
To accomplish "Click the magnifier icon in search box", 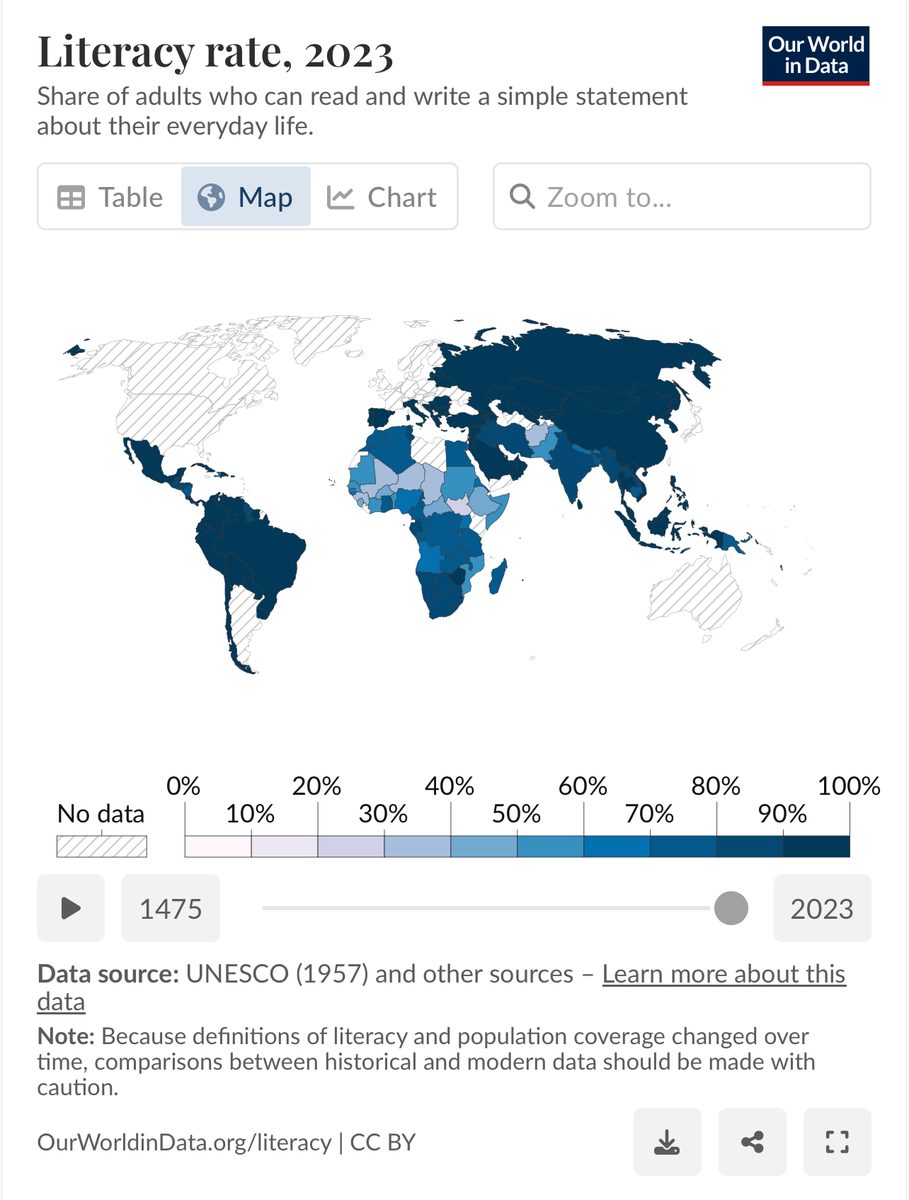I will click(522, 197).
